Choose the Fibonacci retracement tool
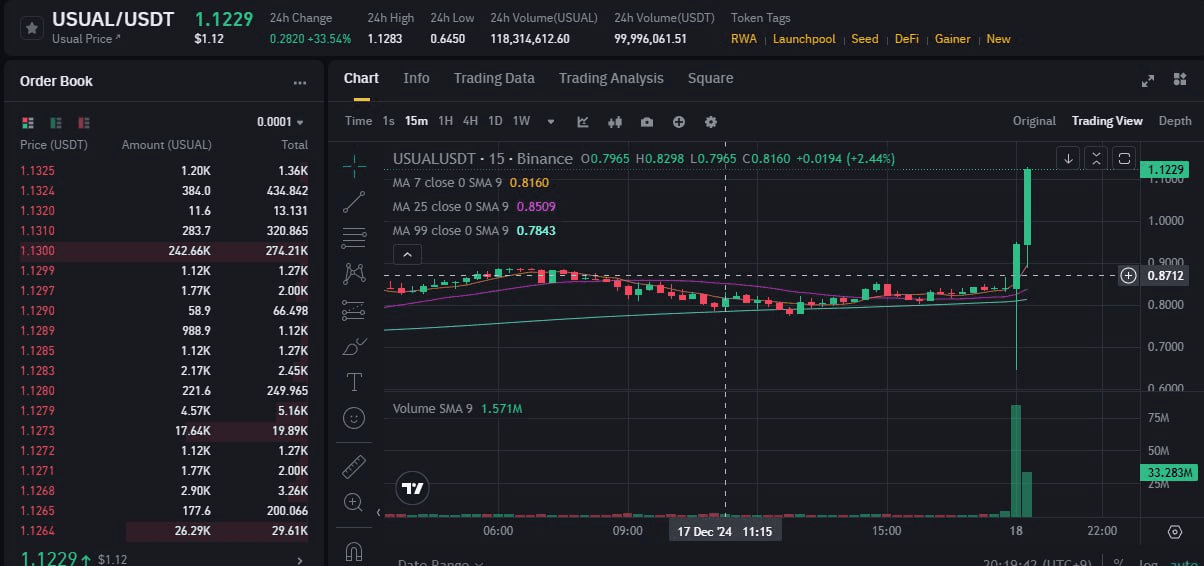1204x566 pixels. coord(354,238)
